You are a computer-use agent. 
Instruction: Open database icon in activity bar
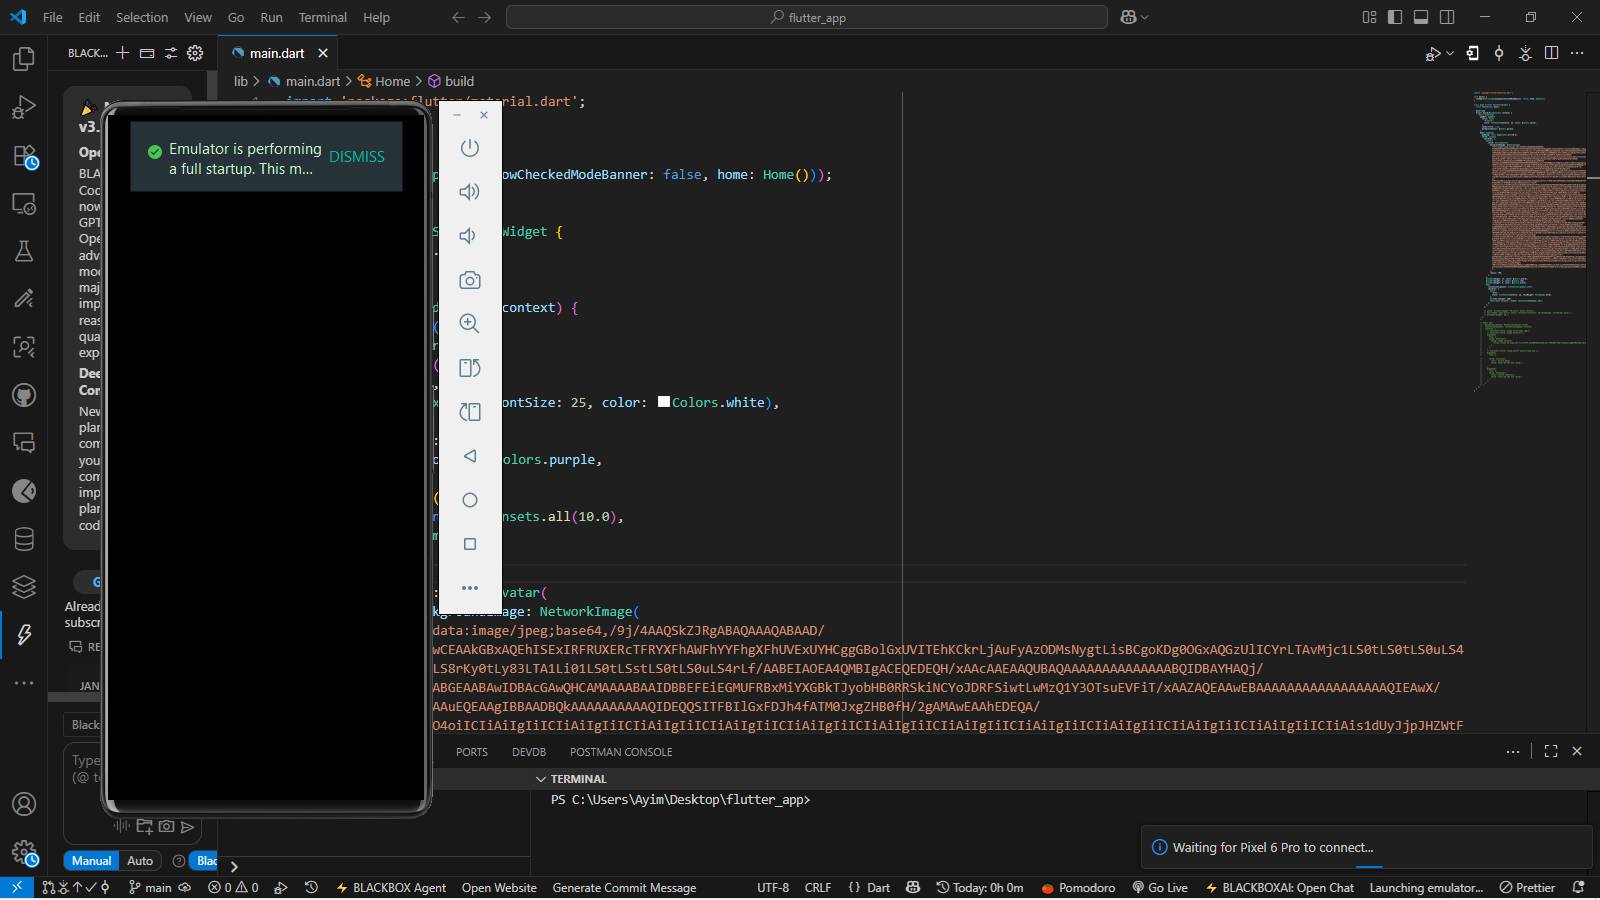[24, 539]
